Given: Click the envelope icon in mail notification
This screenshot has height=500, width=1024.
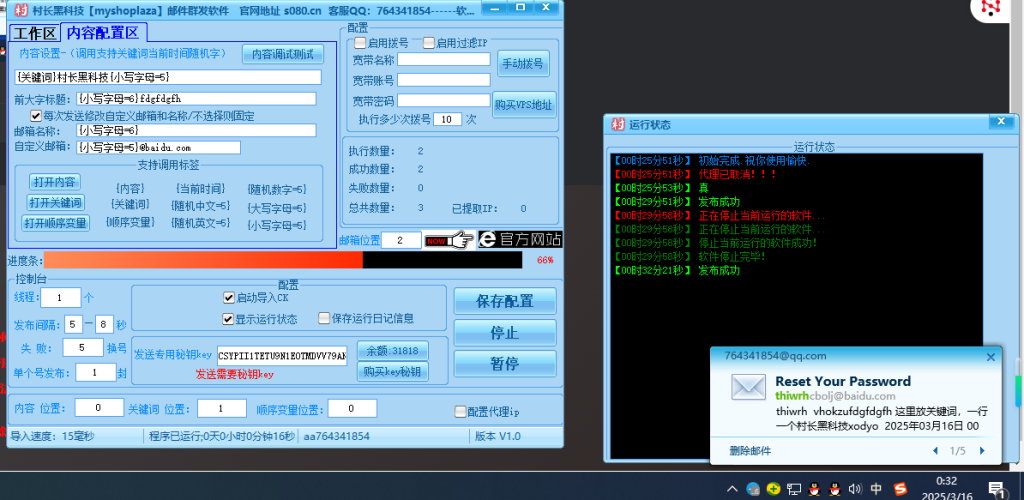Looking at the screenshot, I should click(x=748, y=386).
